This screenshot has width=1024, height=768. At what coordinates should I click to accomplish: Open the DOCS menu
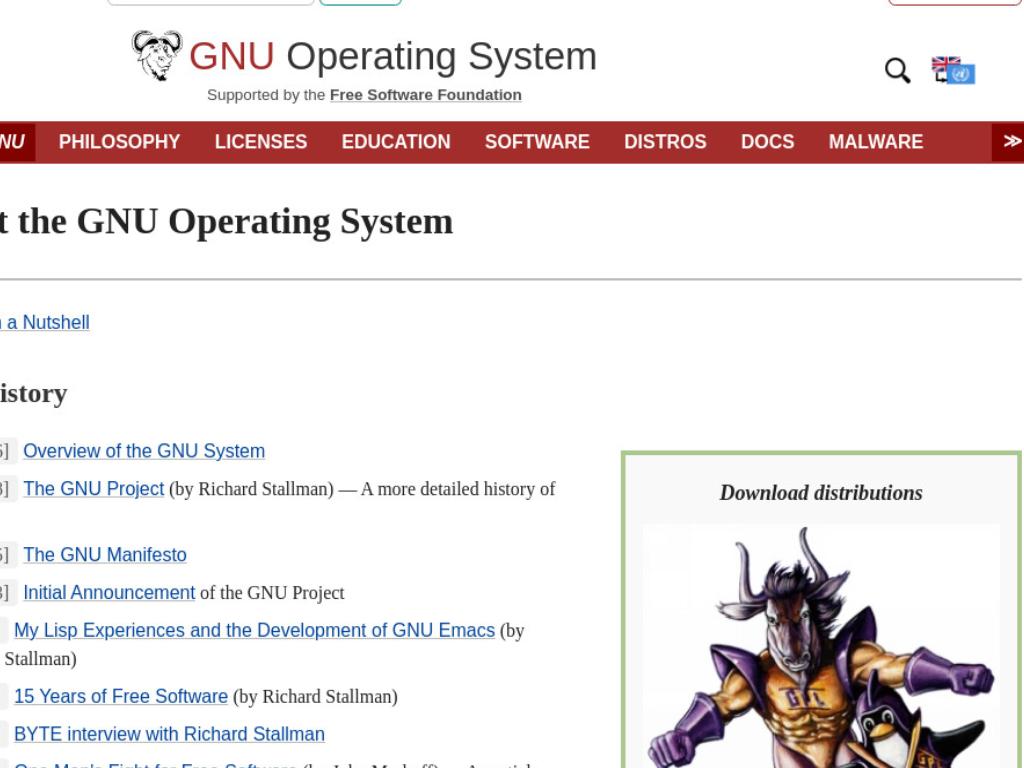pos(767,142)
